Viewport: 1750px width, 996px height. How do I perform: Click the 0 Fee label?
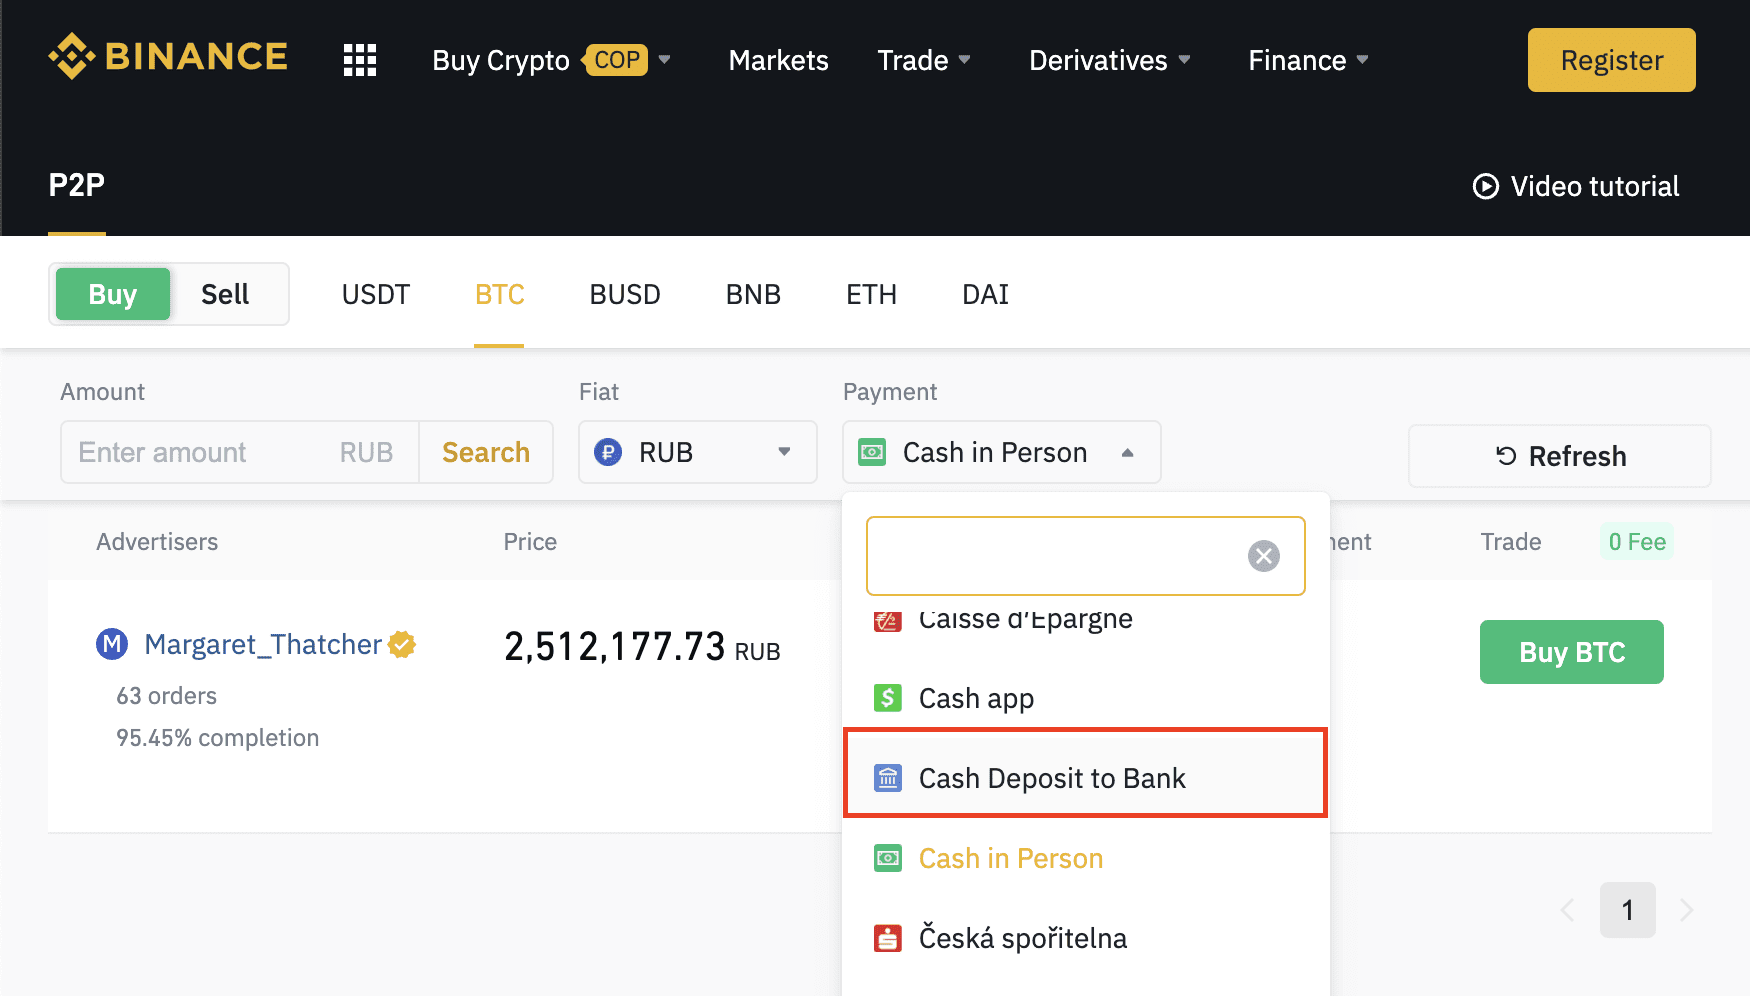(x=1637, y=542)
